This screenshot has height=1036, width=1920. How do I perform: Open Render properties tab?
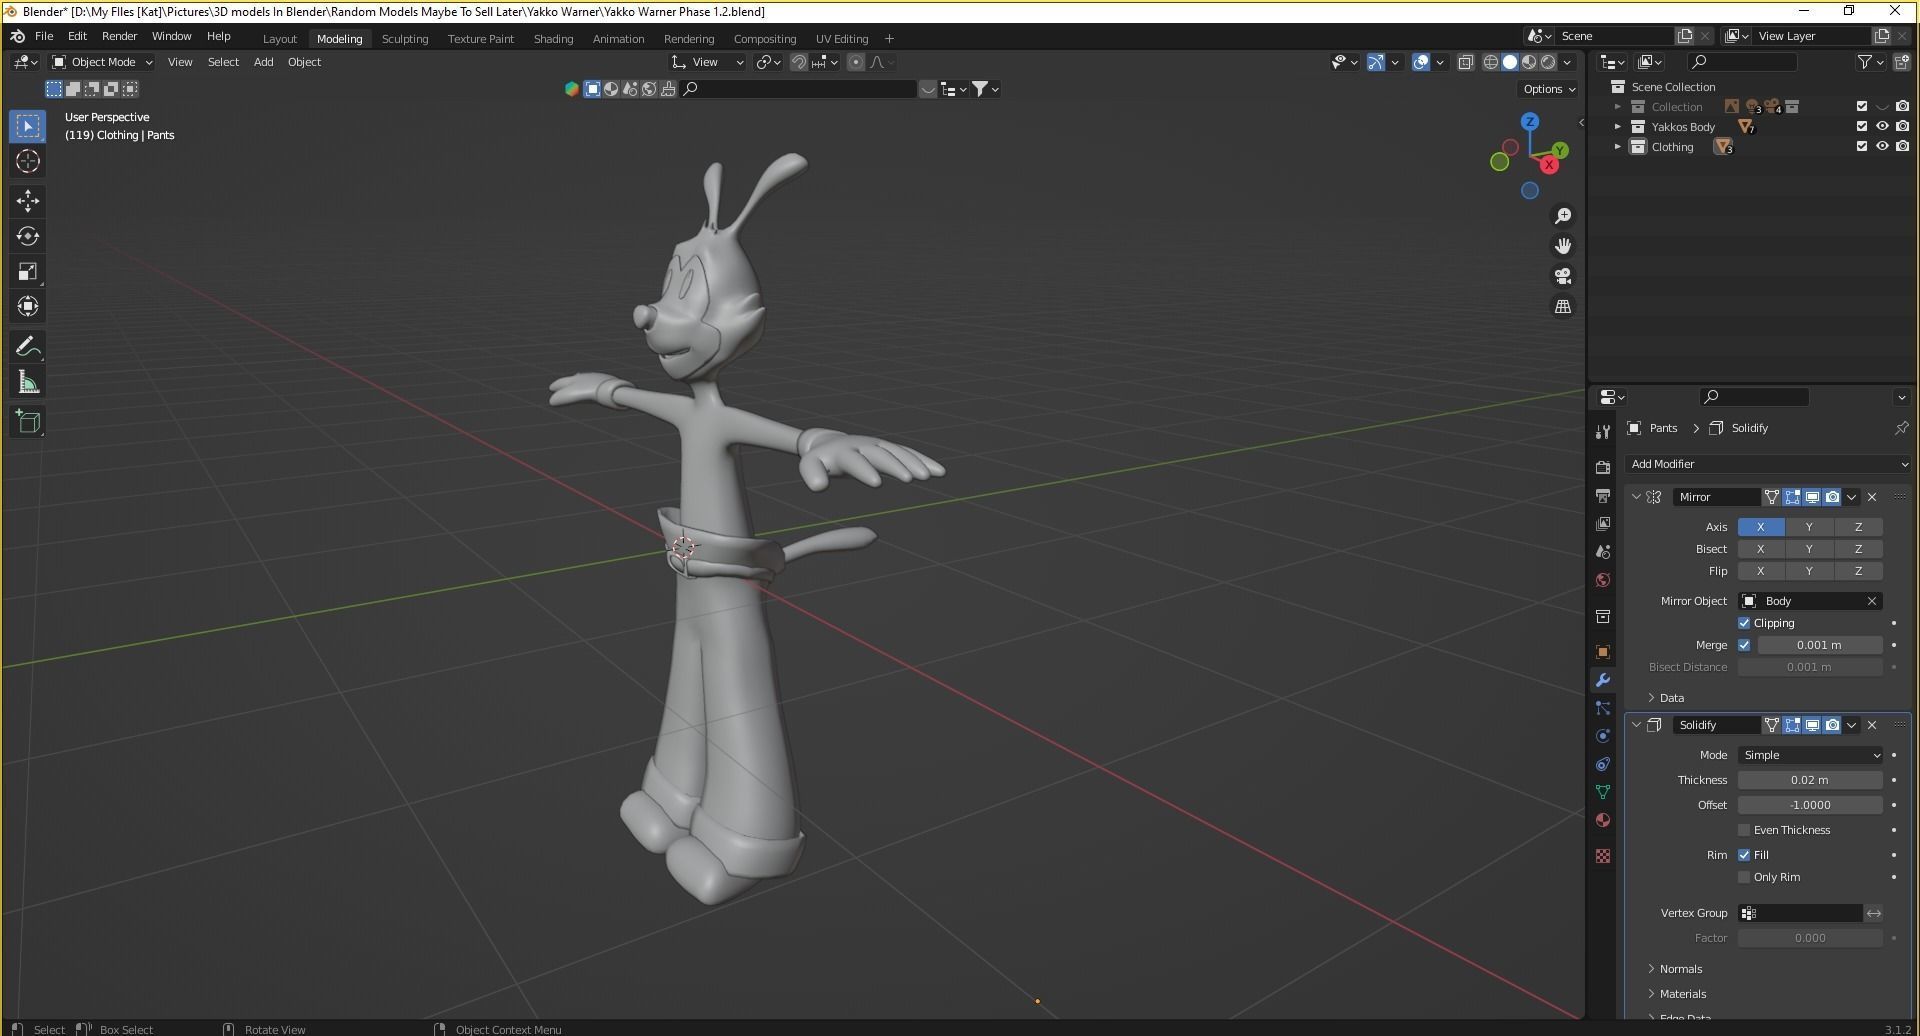[x=1603, y=467]
